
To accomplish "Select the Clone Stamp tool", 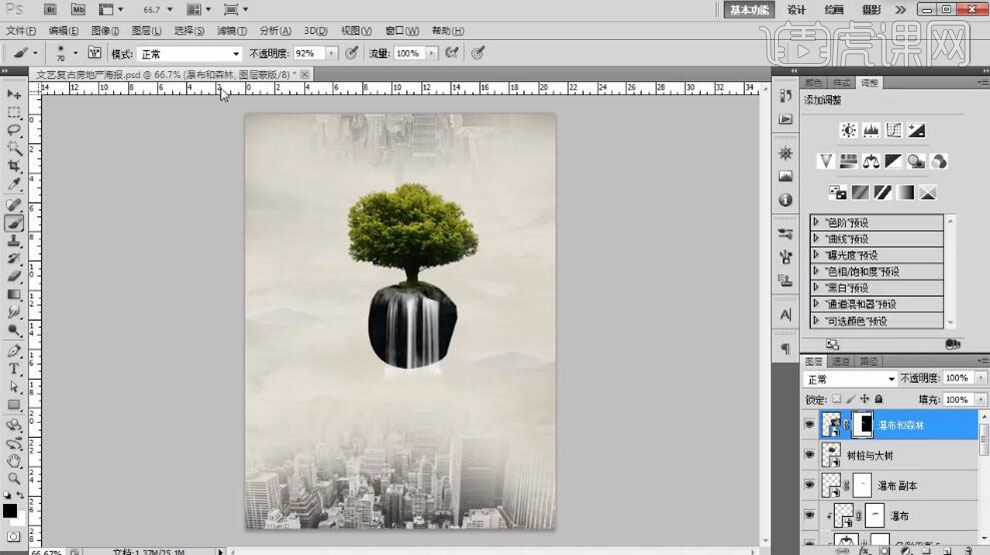I will (x=14, y=241).
